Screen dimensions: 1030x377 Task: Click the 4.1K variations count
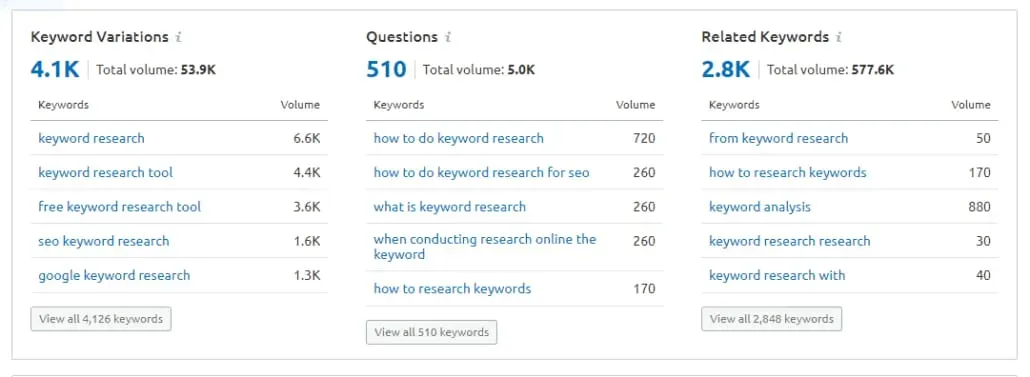click(x=55, y=70)
